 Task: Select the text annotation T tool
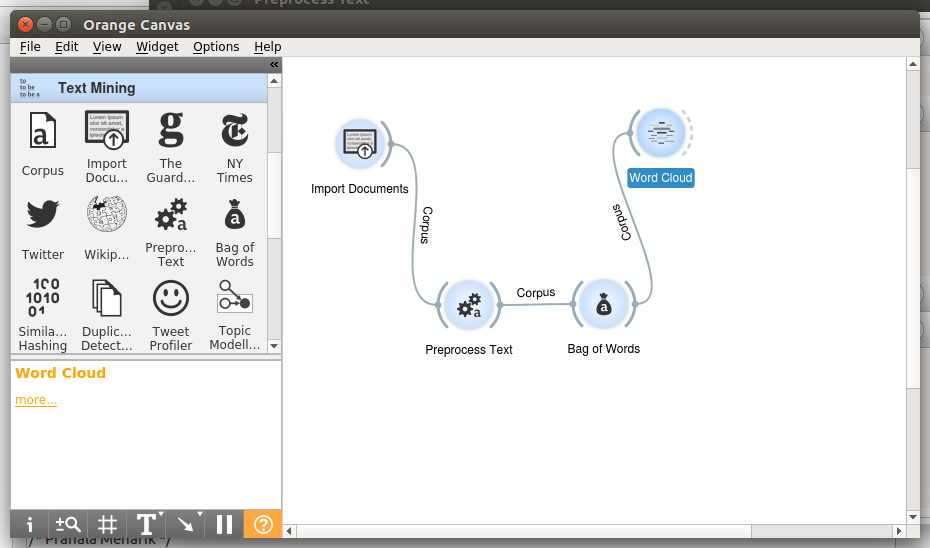click(x=145, y=524)
